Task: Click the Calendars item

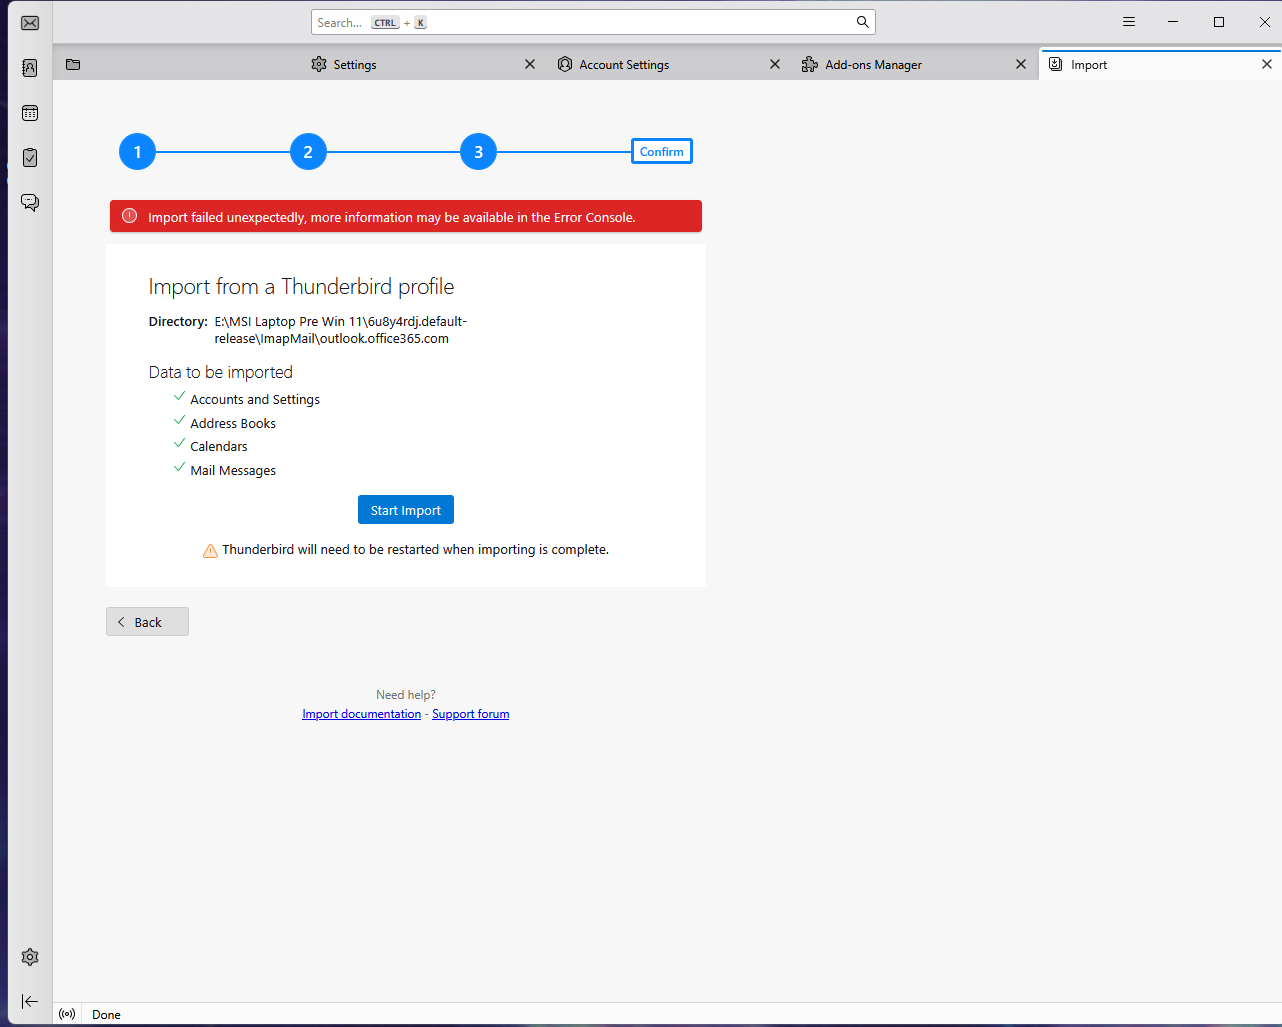Action: click(219, 446)
